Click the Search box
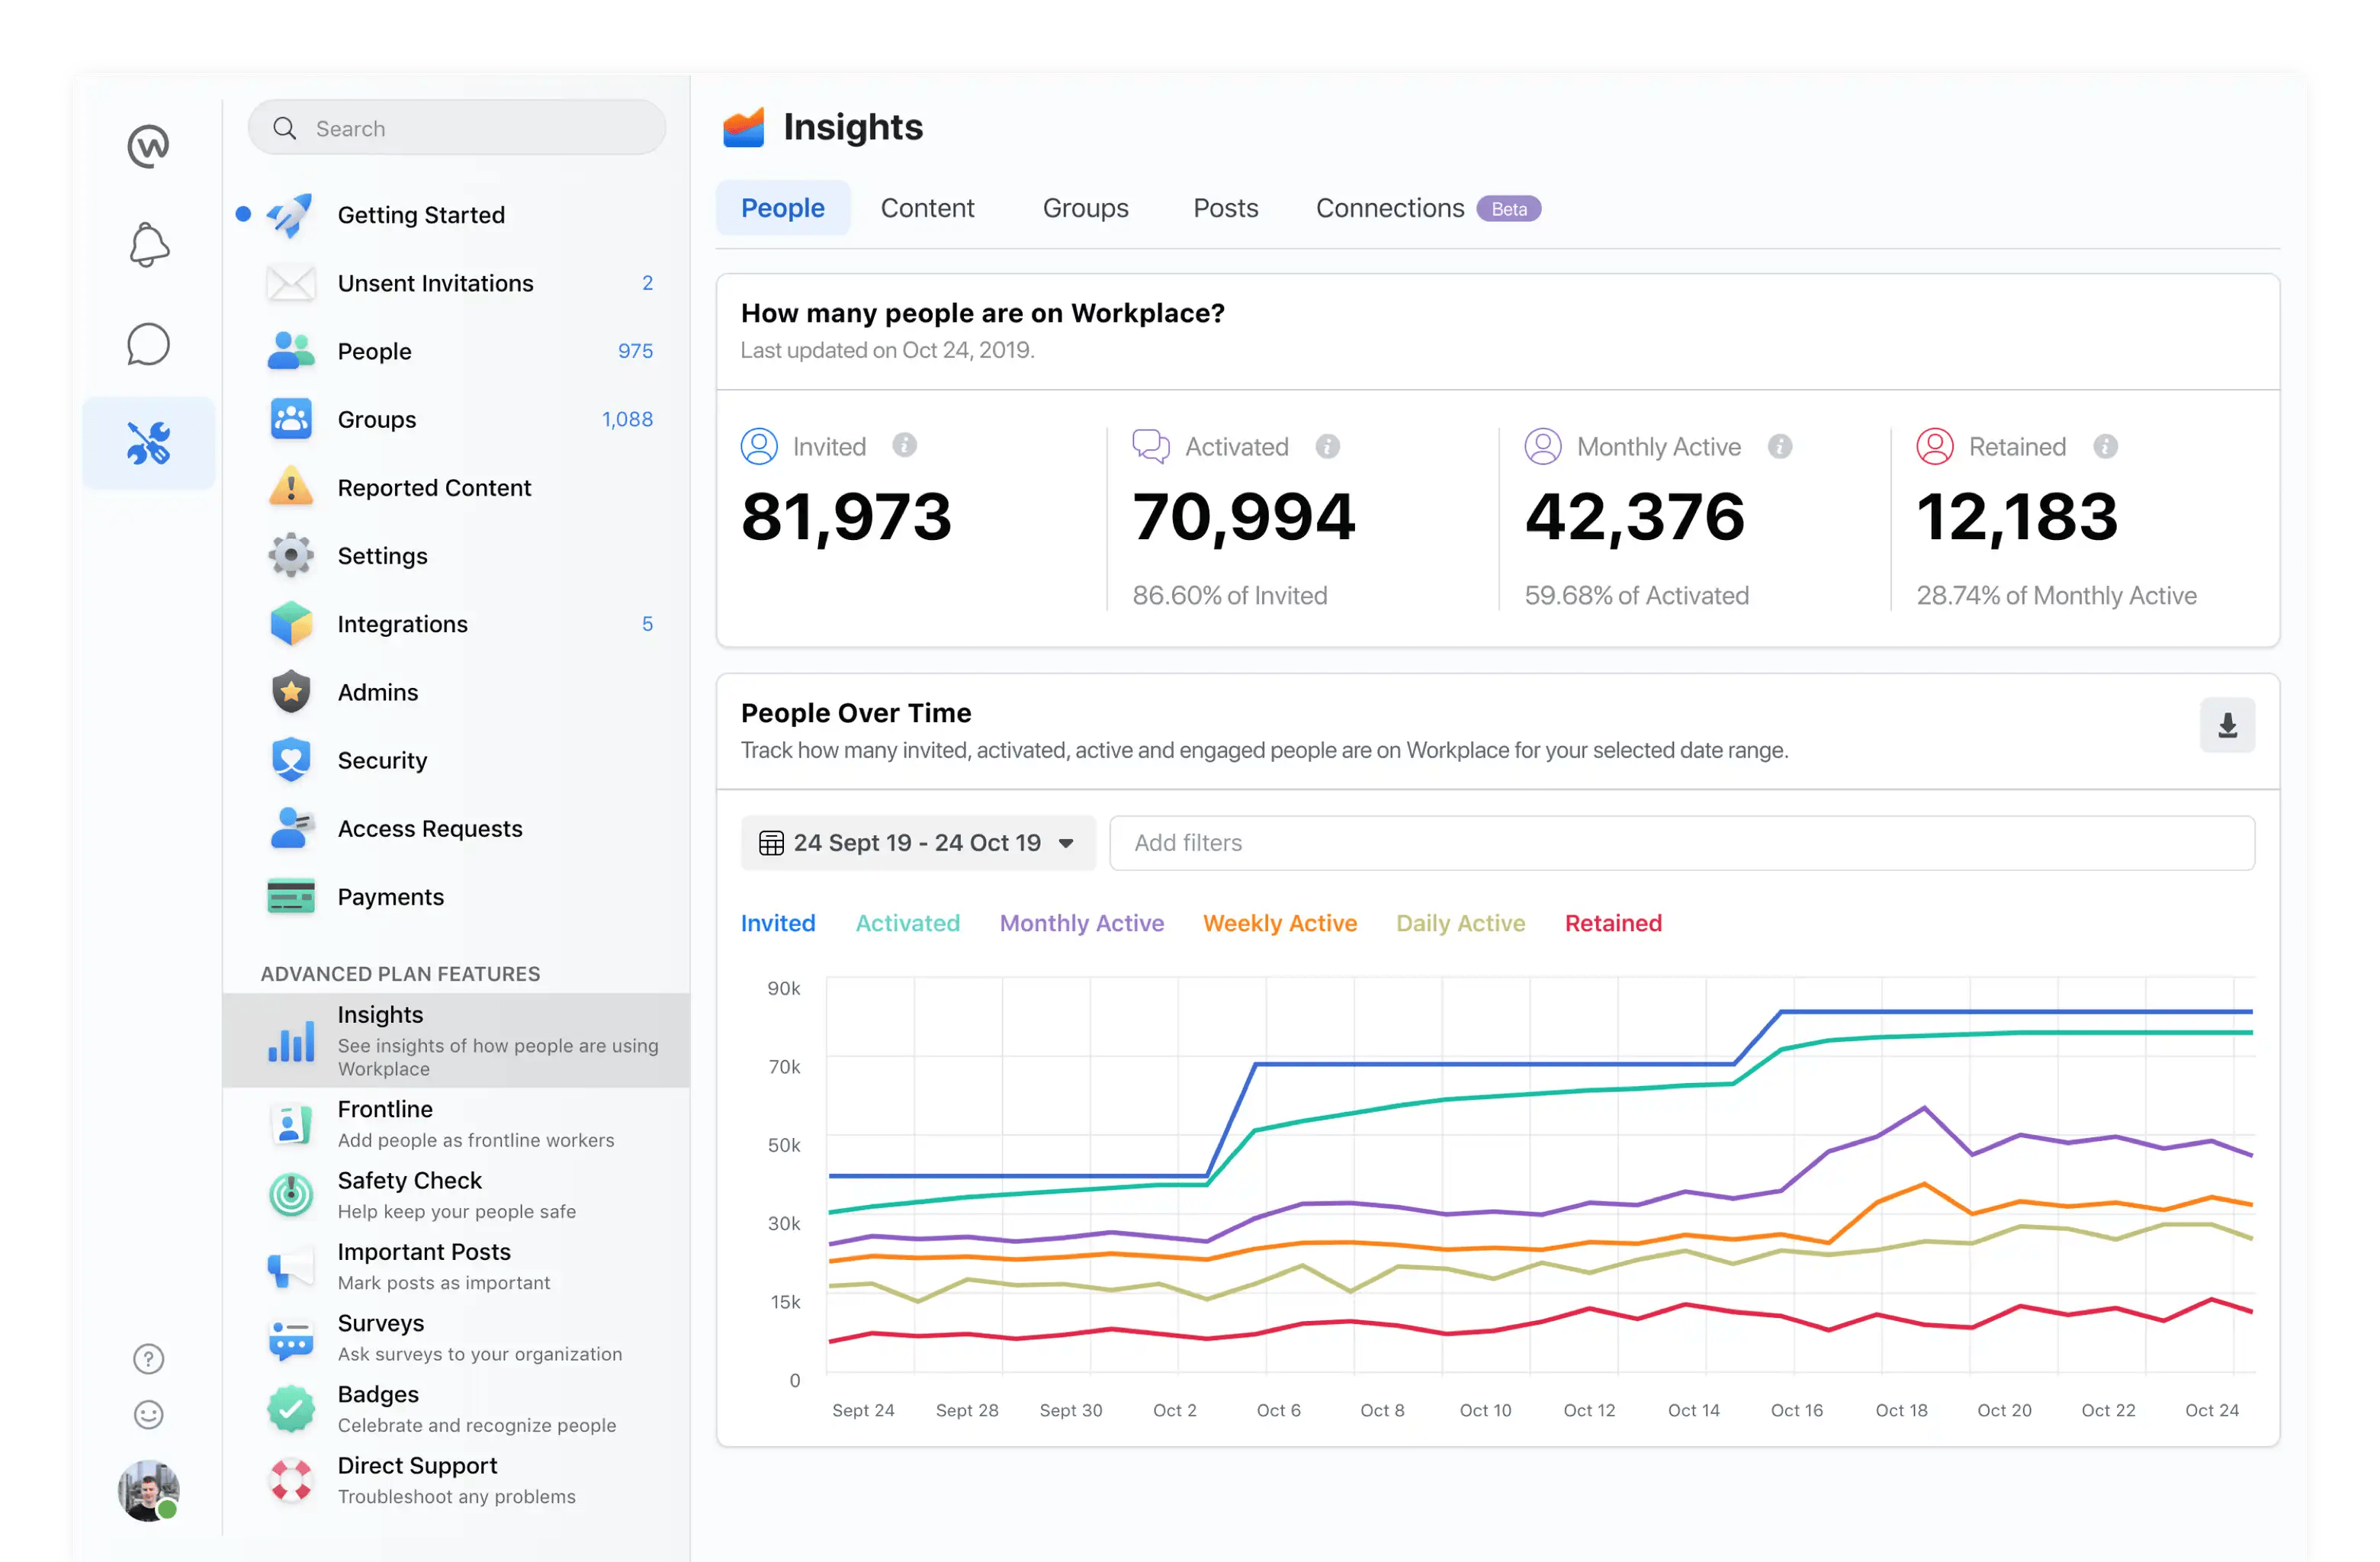This screenshot has height=1562, width=2380. click(x=457, y=128)
